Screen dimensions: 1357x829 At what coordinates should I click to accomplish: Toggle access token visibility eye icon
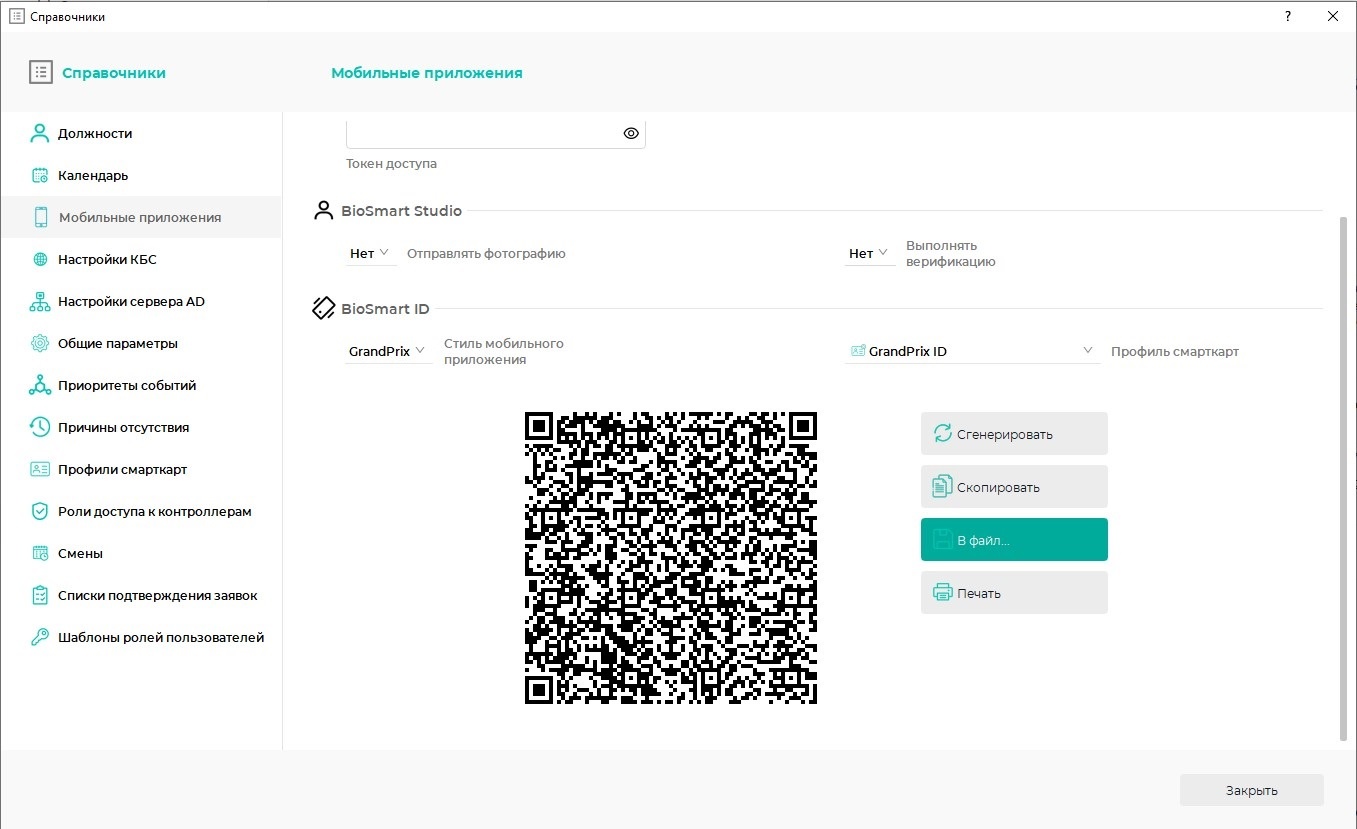pyautogui.click(x=631, y=133)
